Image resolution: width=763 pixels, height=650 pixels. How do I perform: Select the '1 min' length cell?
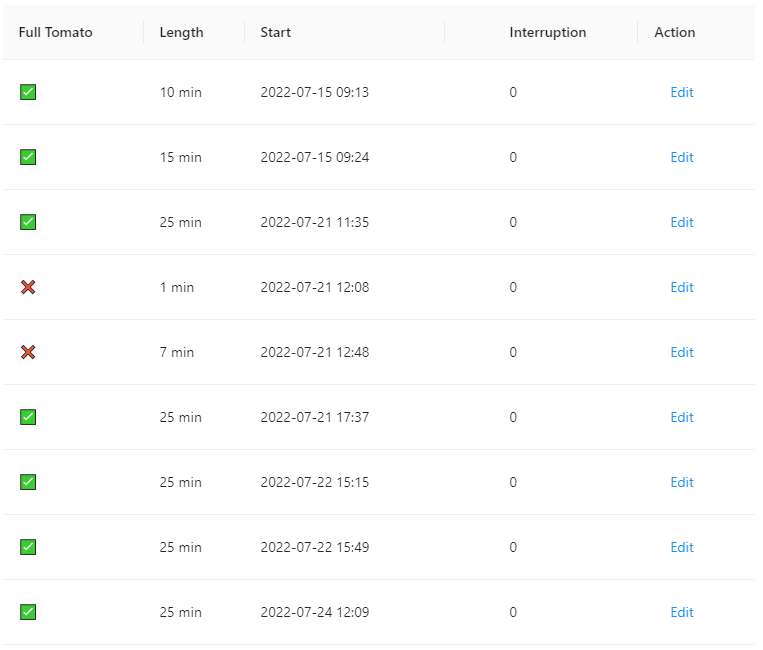[177, 287]
